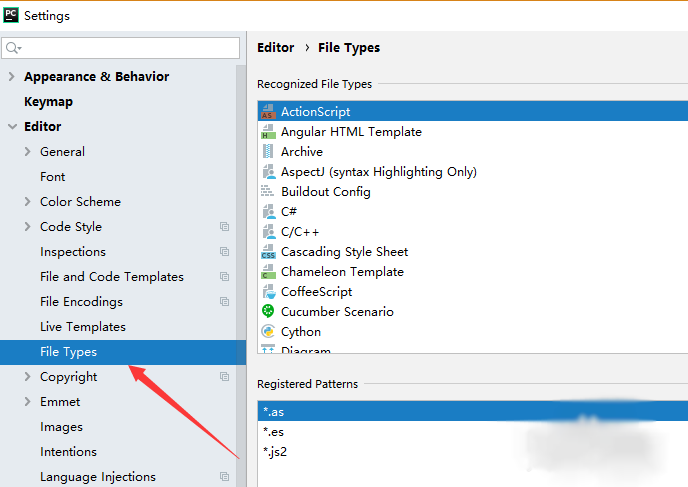Screen dimensions: 688x487
Task: Open the Live Templates page
Action: pos(82,327)
